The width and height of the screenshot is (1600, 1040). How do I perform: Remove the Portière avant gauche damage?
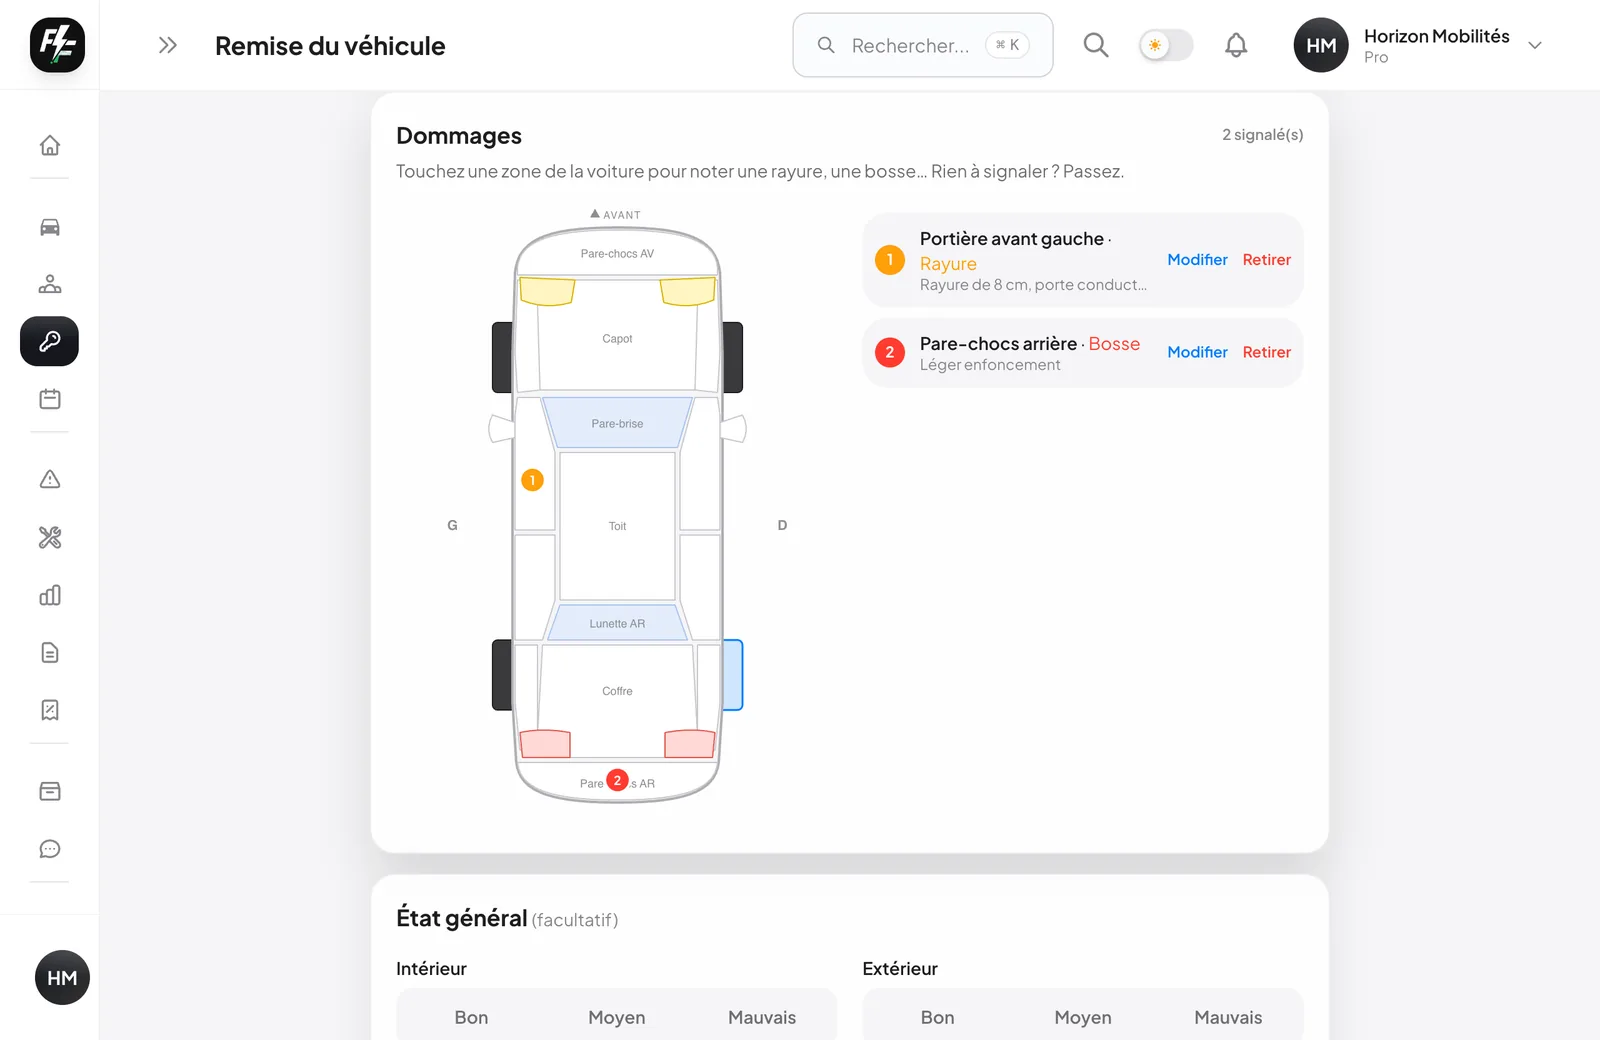click(1267, 260)
